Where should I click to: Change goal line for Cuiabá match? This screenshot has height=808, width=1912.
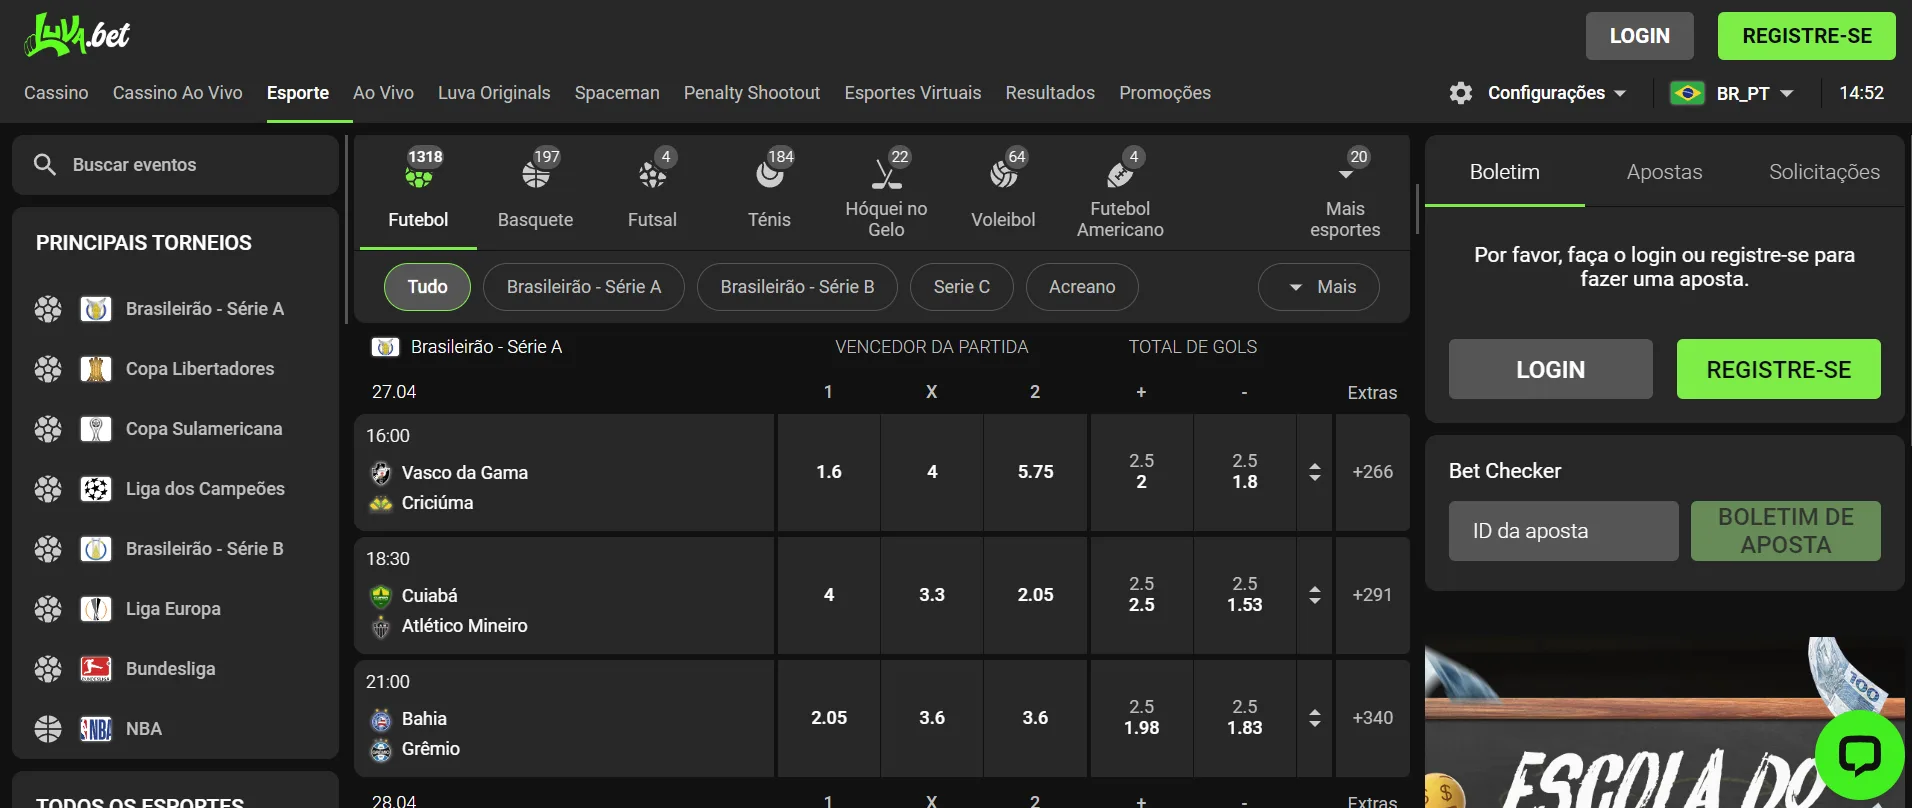click(1315, 595)
